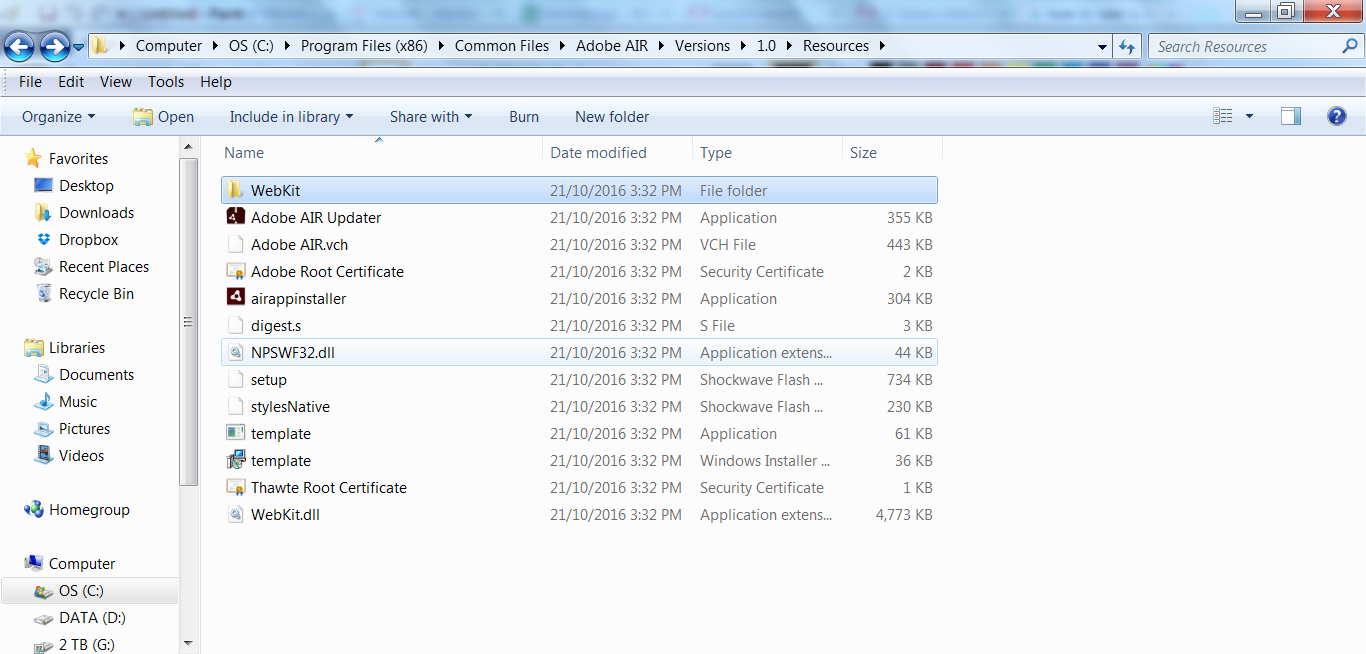Click Common Files in the breadcrumb

(501, 46)
